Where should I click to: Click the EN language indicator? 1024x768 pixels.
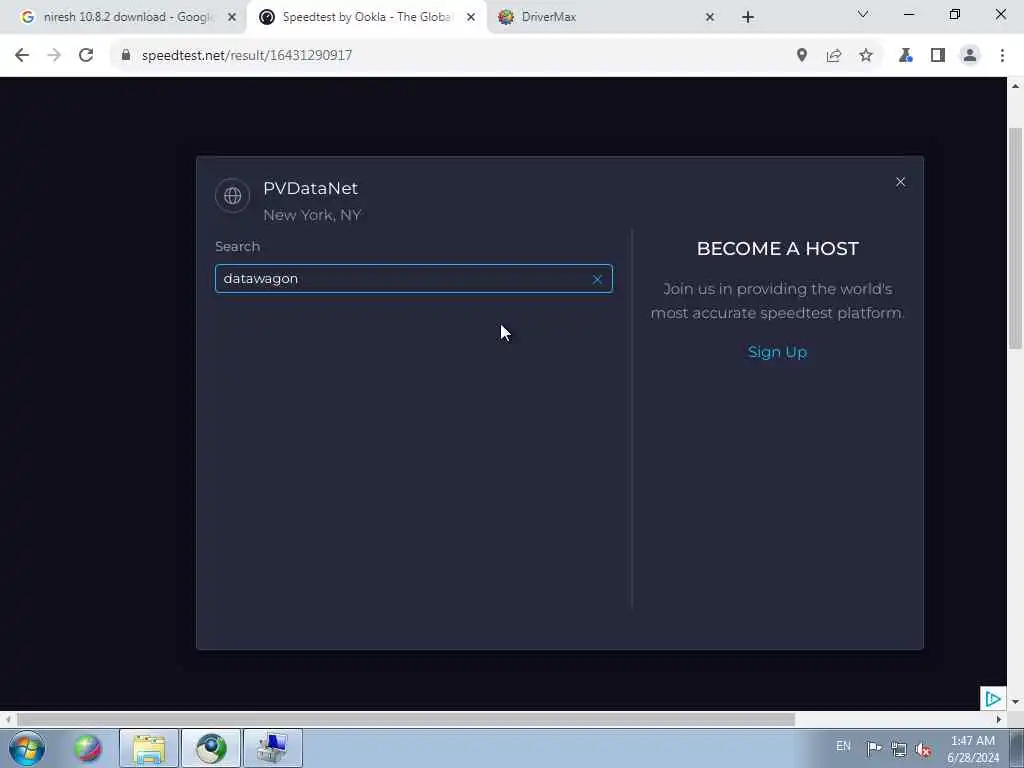click(x=843, y=746)
